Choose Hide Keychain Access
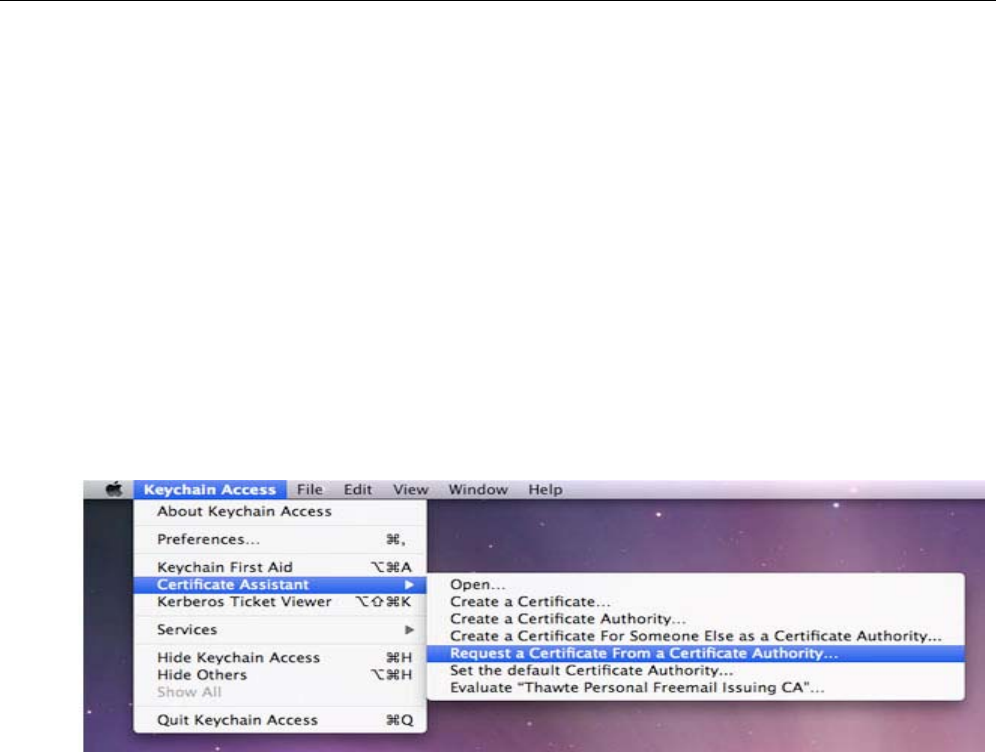Screen dimensions: 996x752 [280, 657]
